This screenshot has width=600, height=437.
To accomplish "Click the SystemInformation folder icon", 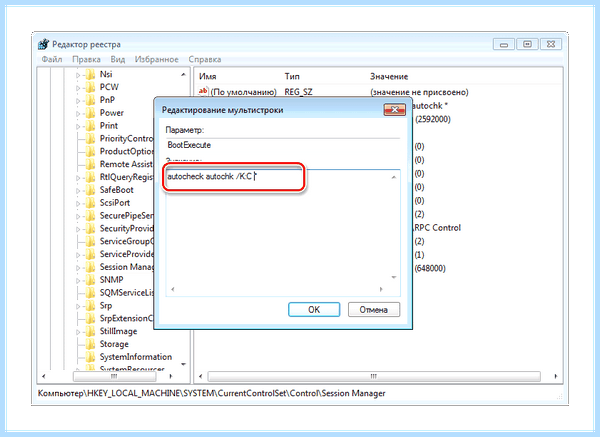I will pos(90,357).
